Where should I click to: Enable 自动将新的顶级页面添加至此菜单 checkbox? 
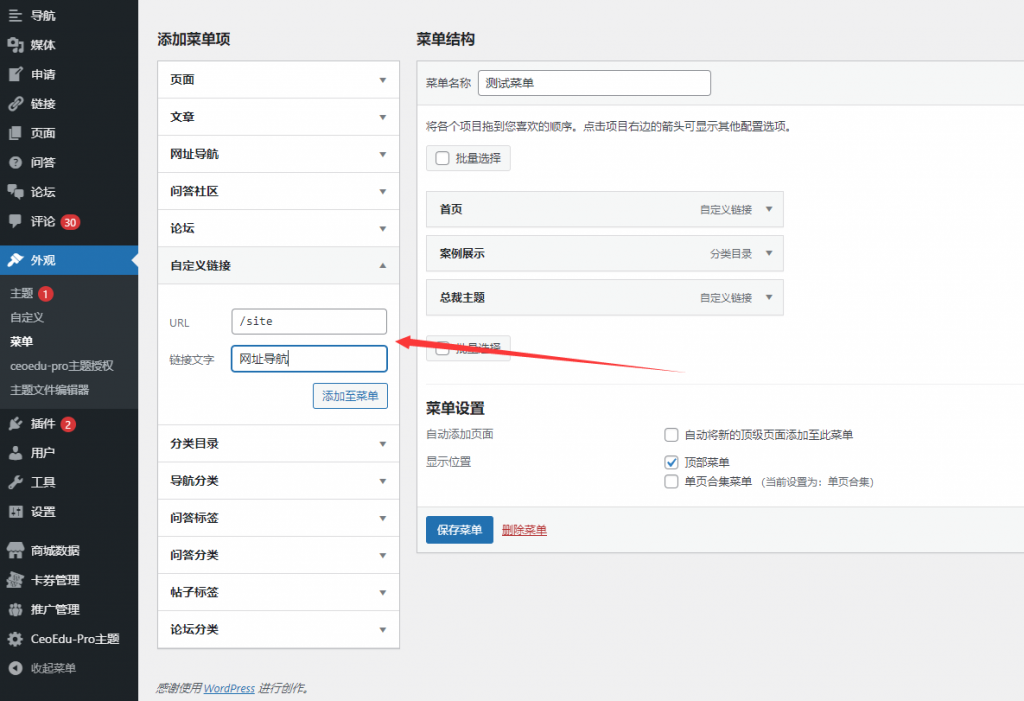[672, 435]
